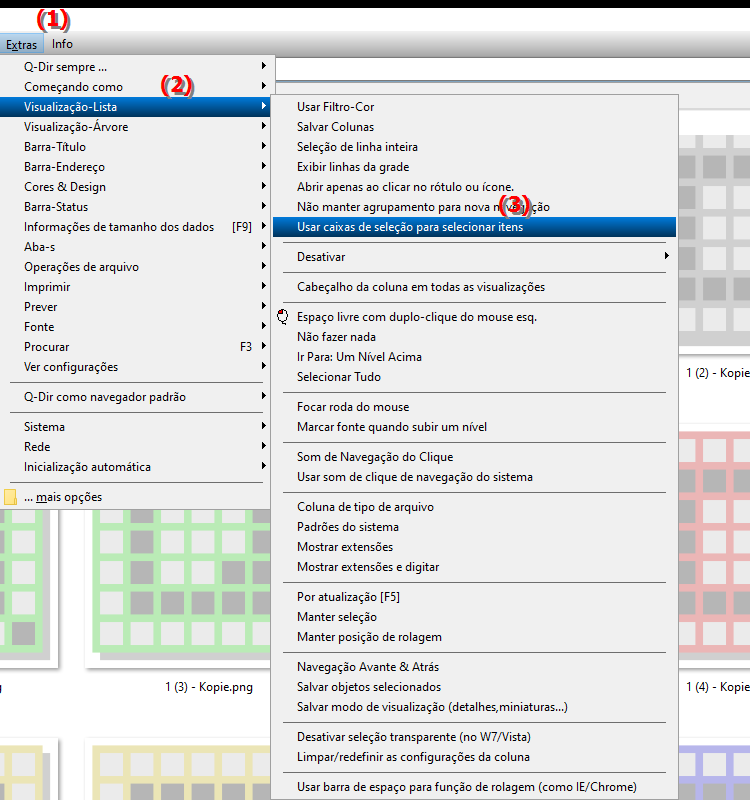Expand the Barra-Título submenu

(x=135, y=147)
